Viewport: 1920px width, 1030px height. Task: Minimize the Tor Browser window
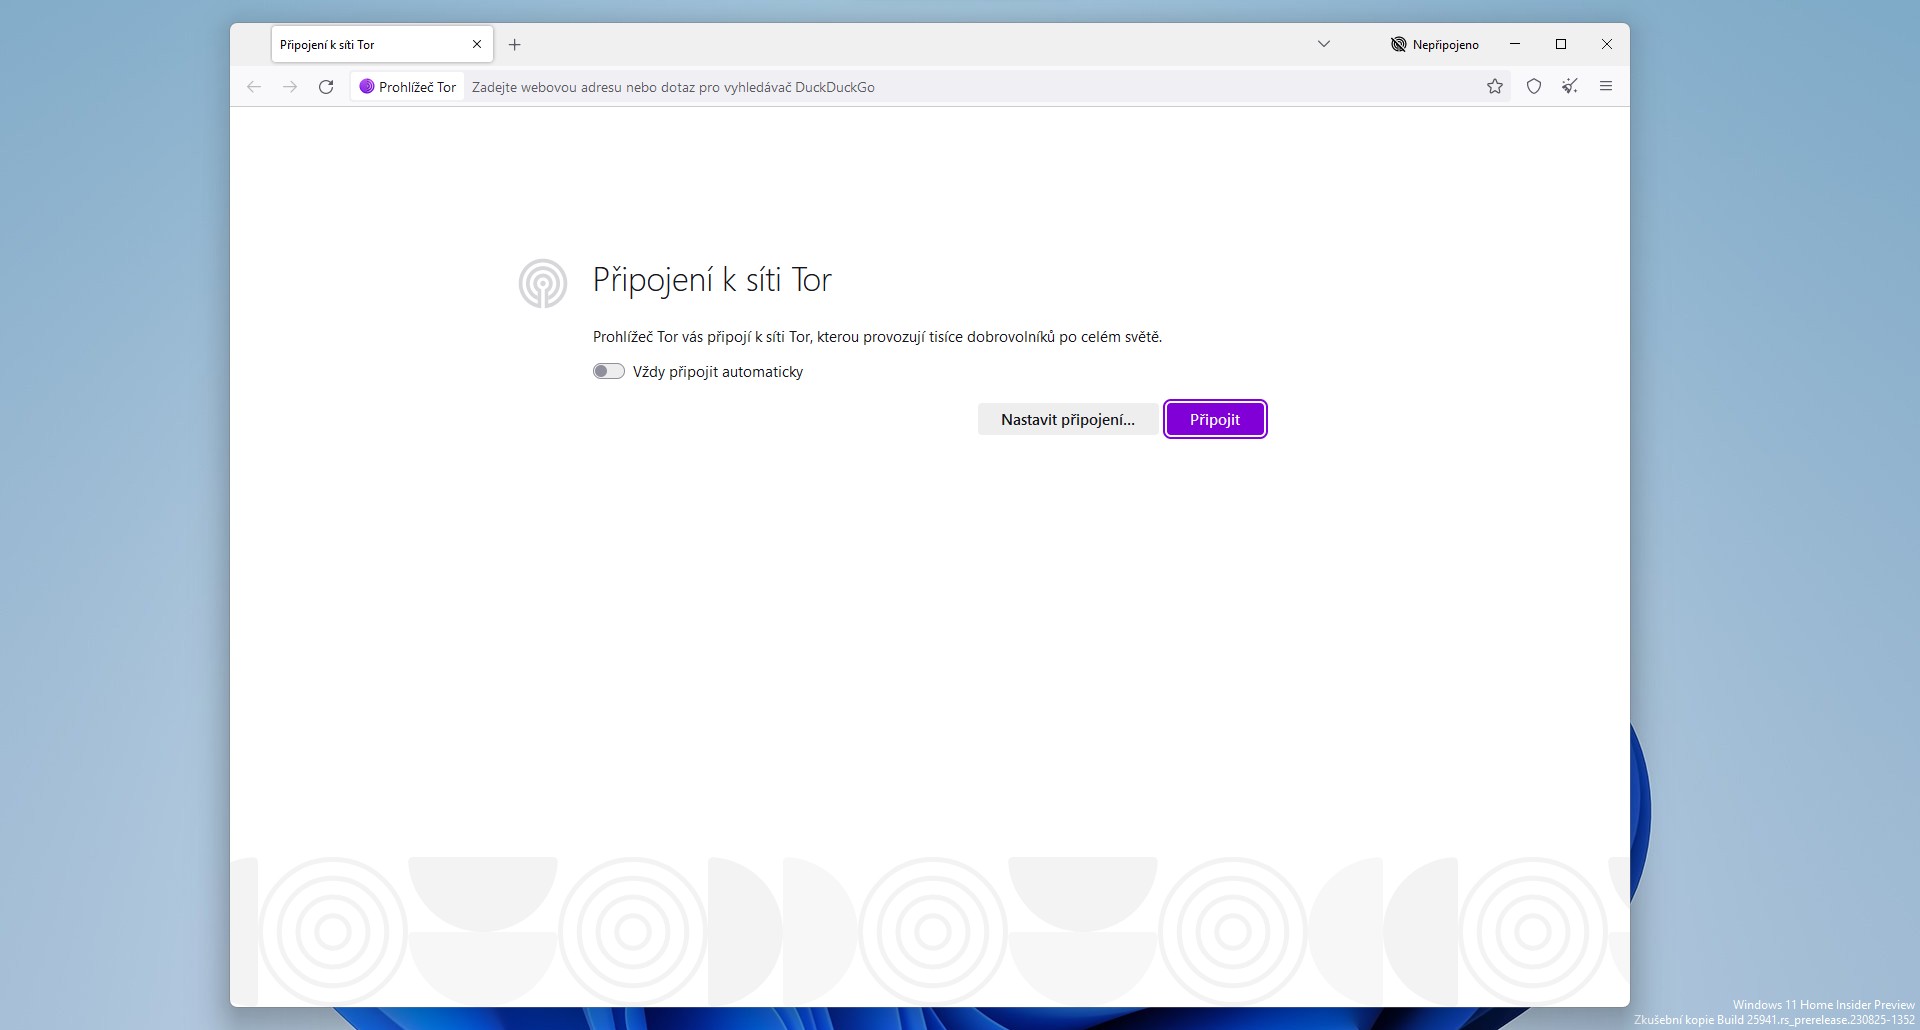1515,44
